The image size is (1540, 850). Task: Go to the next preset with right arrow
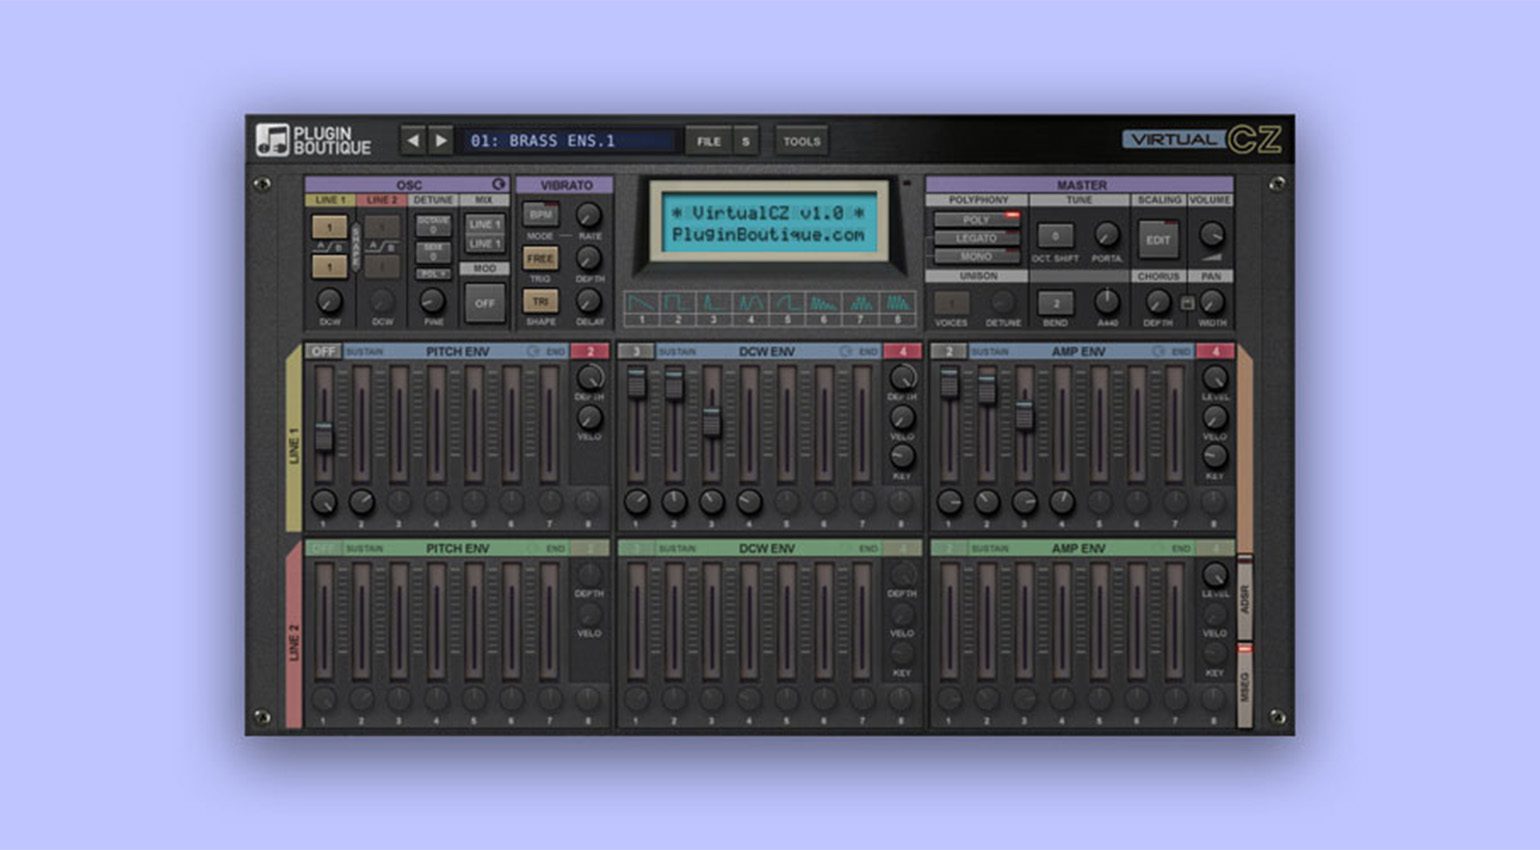coord(440,140)
